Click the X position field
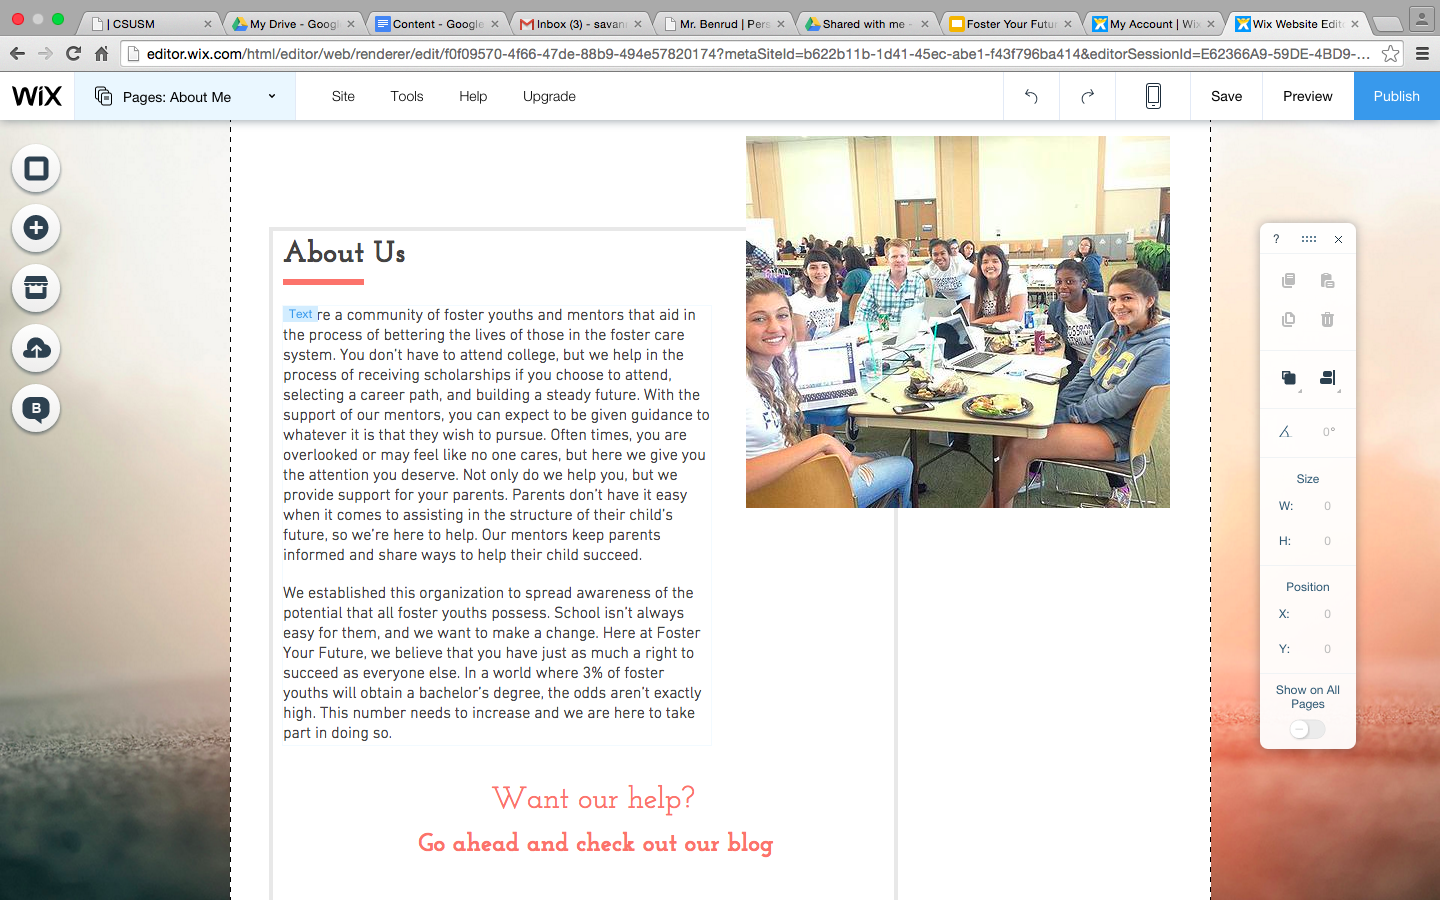The width and height of the screenshot is (1440, 900). (1327, 614)
